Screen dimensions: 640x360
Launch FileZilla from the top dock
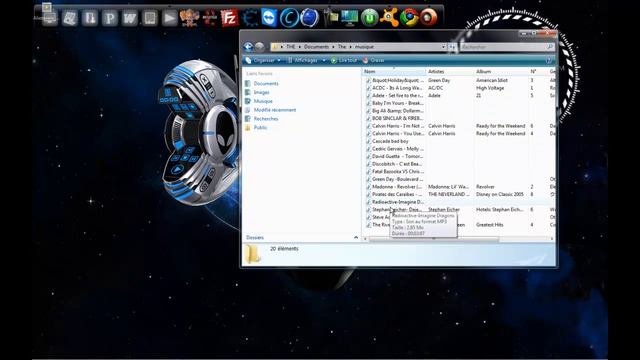pos(229,18)
